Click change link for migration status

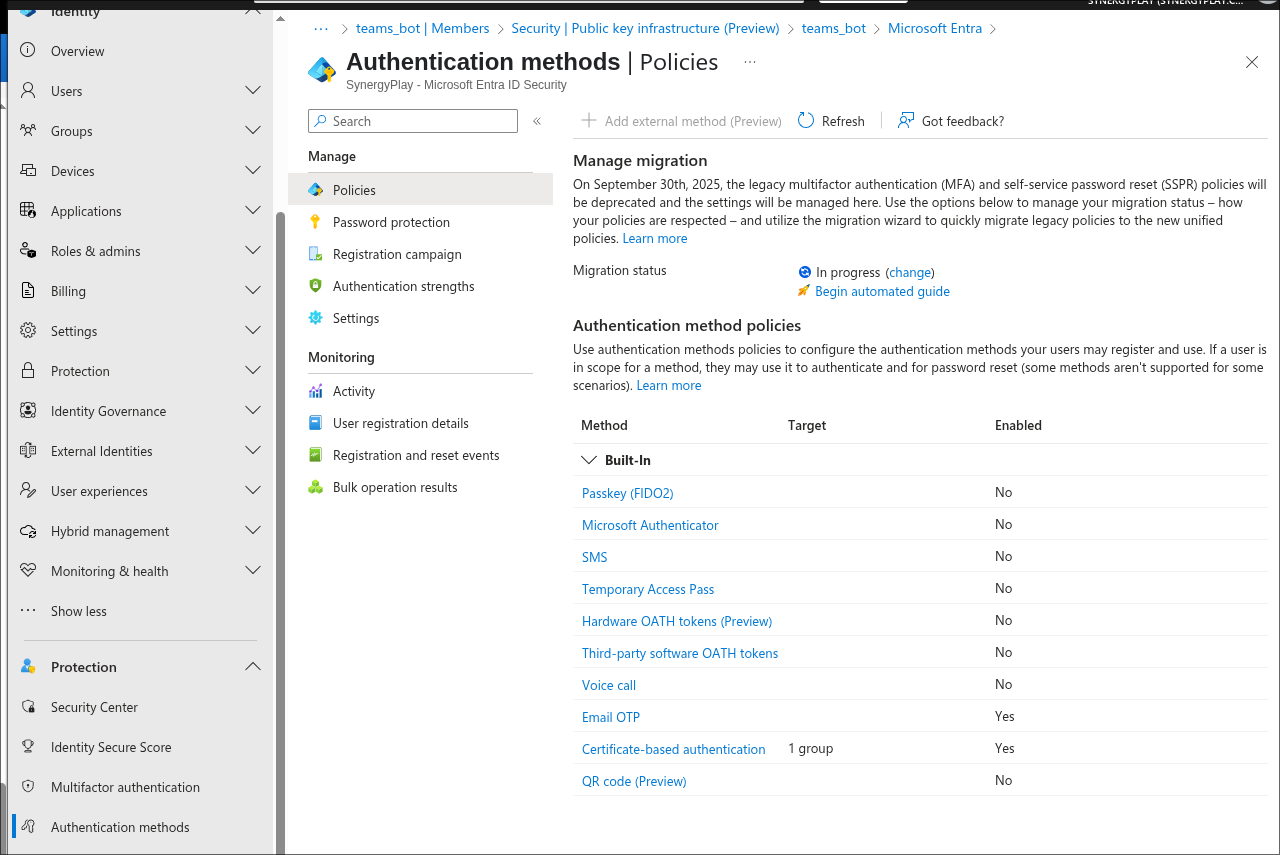point(910,272)
